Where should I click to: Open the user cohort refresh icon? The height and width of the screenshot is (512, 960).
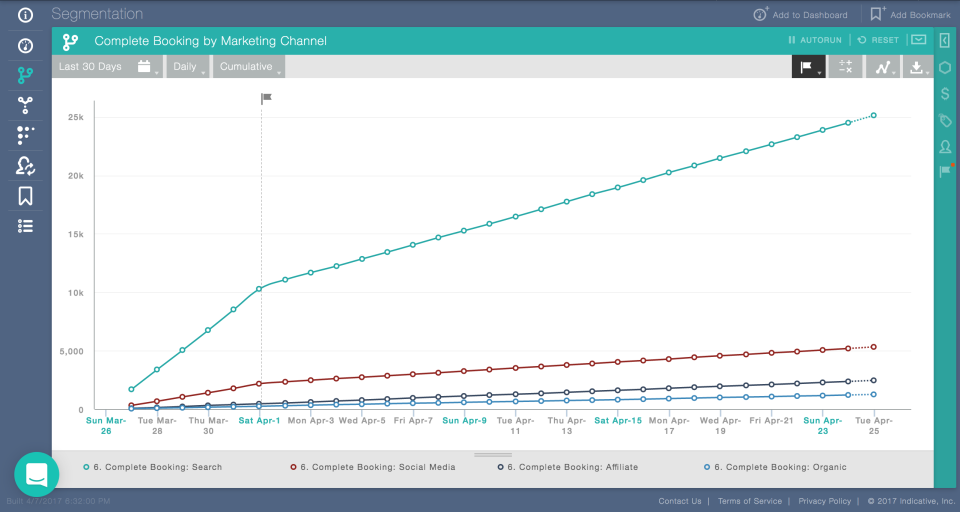[x=25, y=166]
